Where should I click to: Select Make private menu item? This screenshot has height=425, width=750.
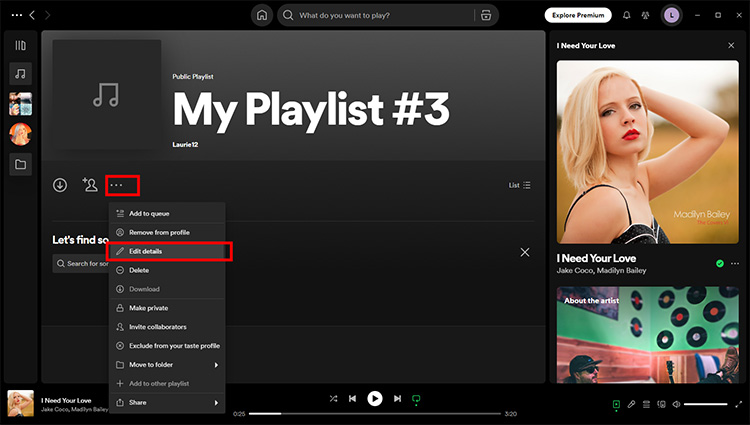pos(167,308)
